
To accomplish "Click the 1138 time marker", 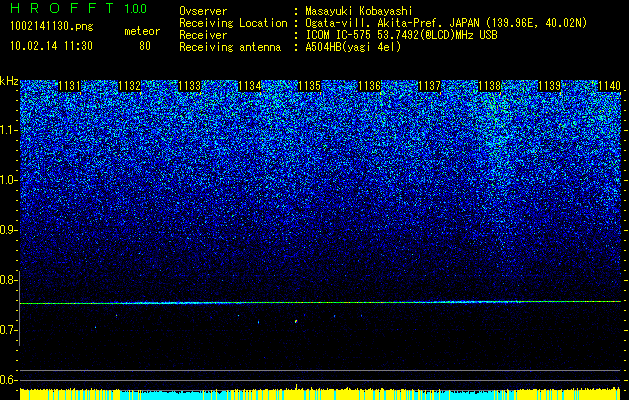I will [490, 86].
